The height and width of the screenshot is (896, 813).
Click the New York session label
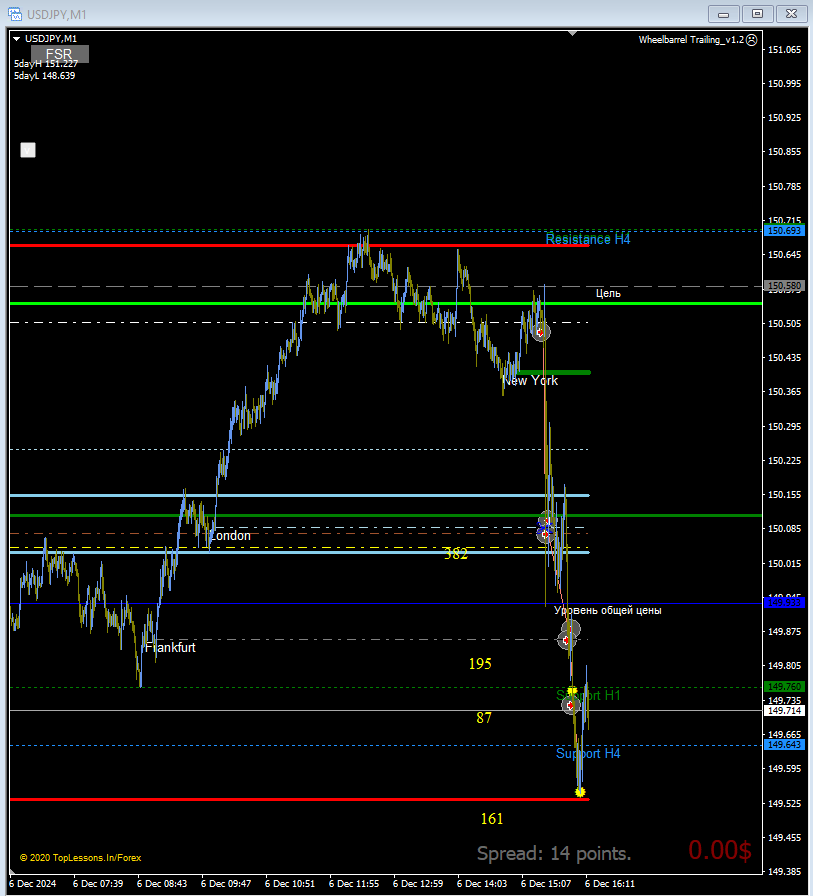click(530, 381)
